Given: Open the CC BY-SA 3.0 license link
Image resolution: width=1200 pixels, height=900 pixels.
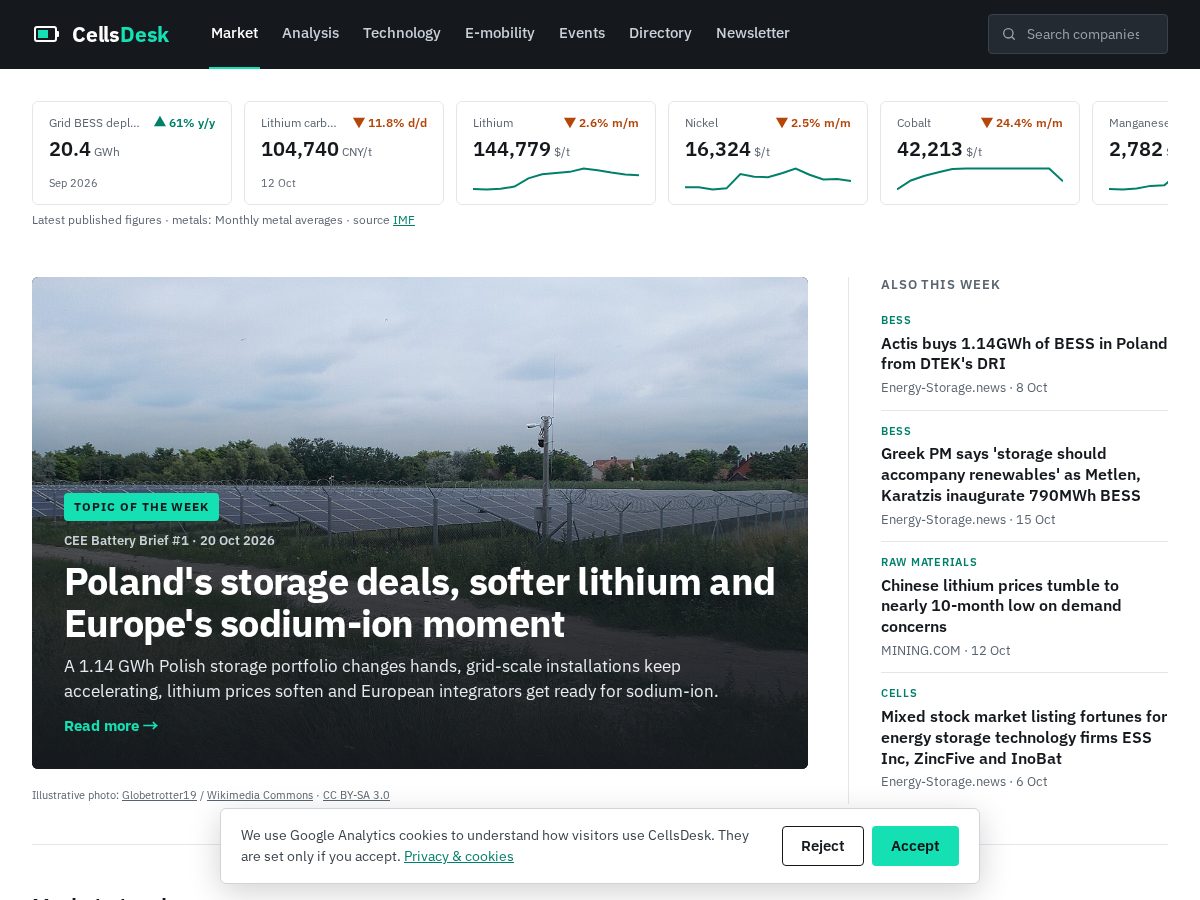Looking at the screenshot, I should pyautogui.click(x=356, y=796).
